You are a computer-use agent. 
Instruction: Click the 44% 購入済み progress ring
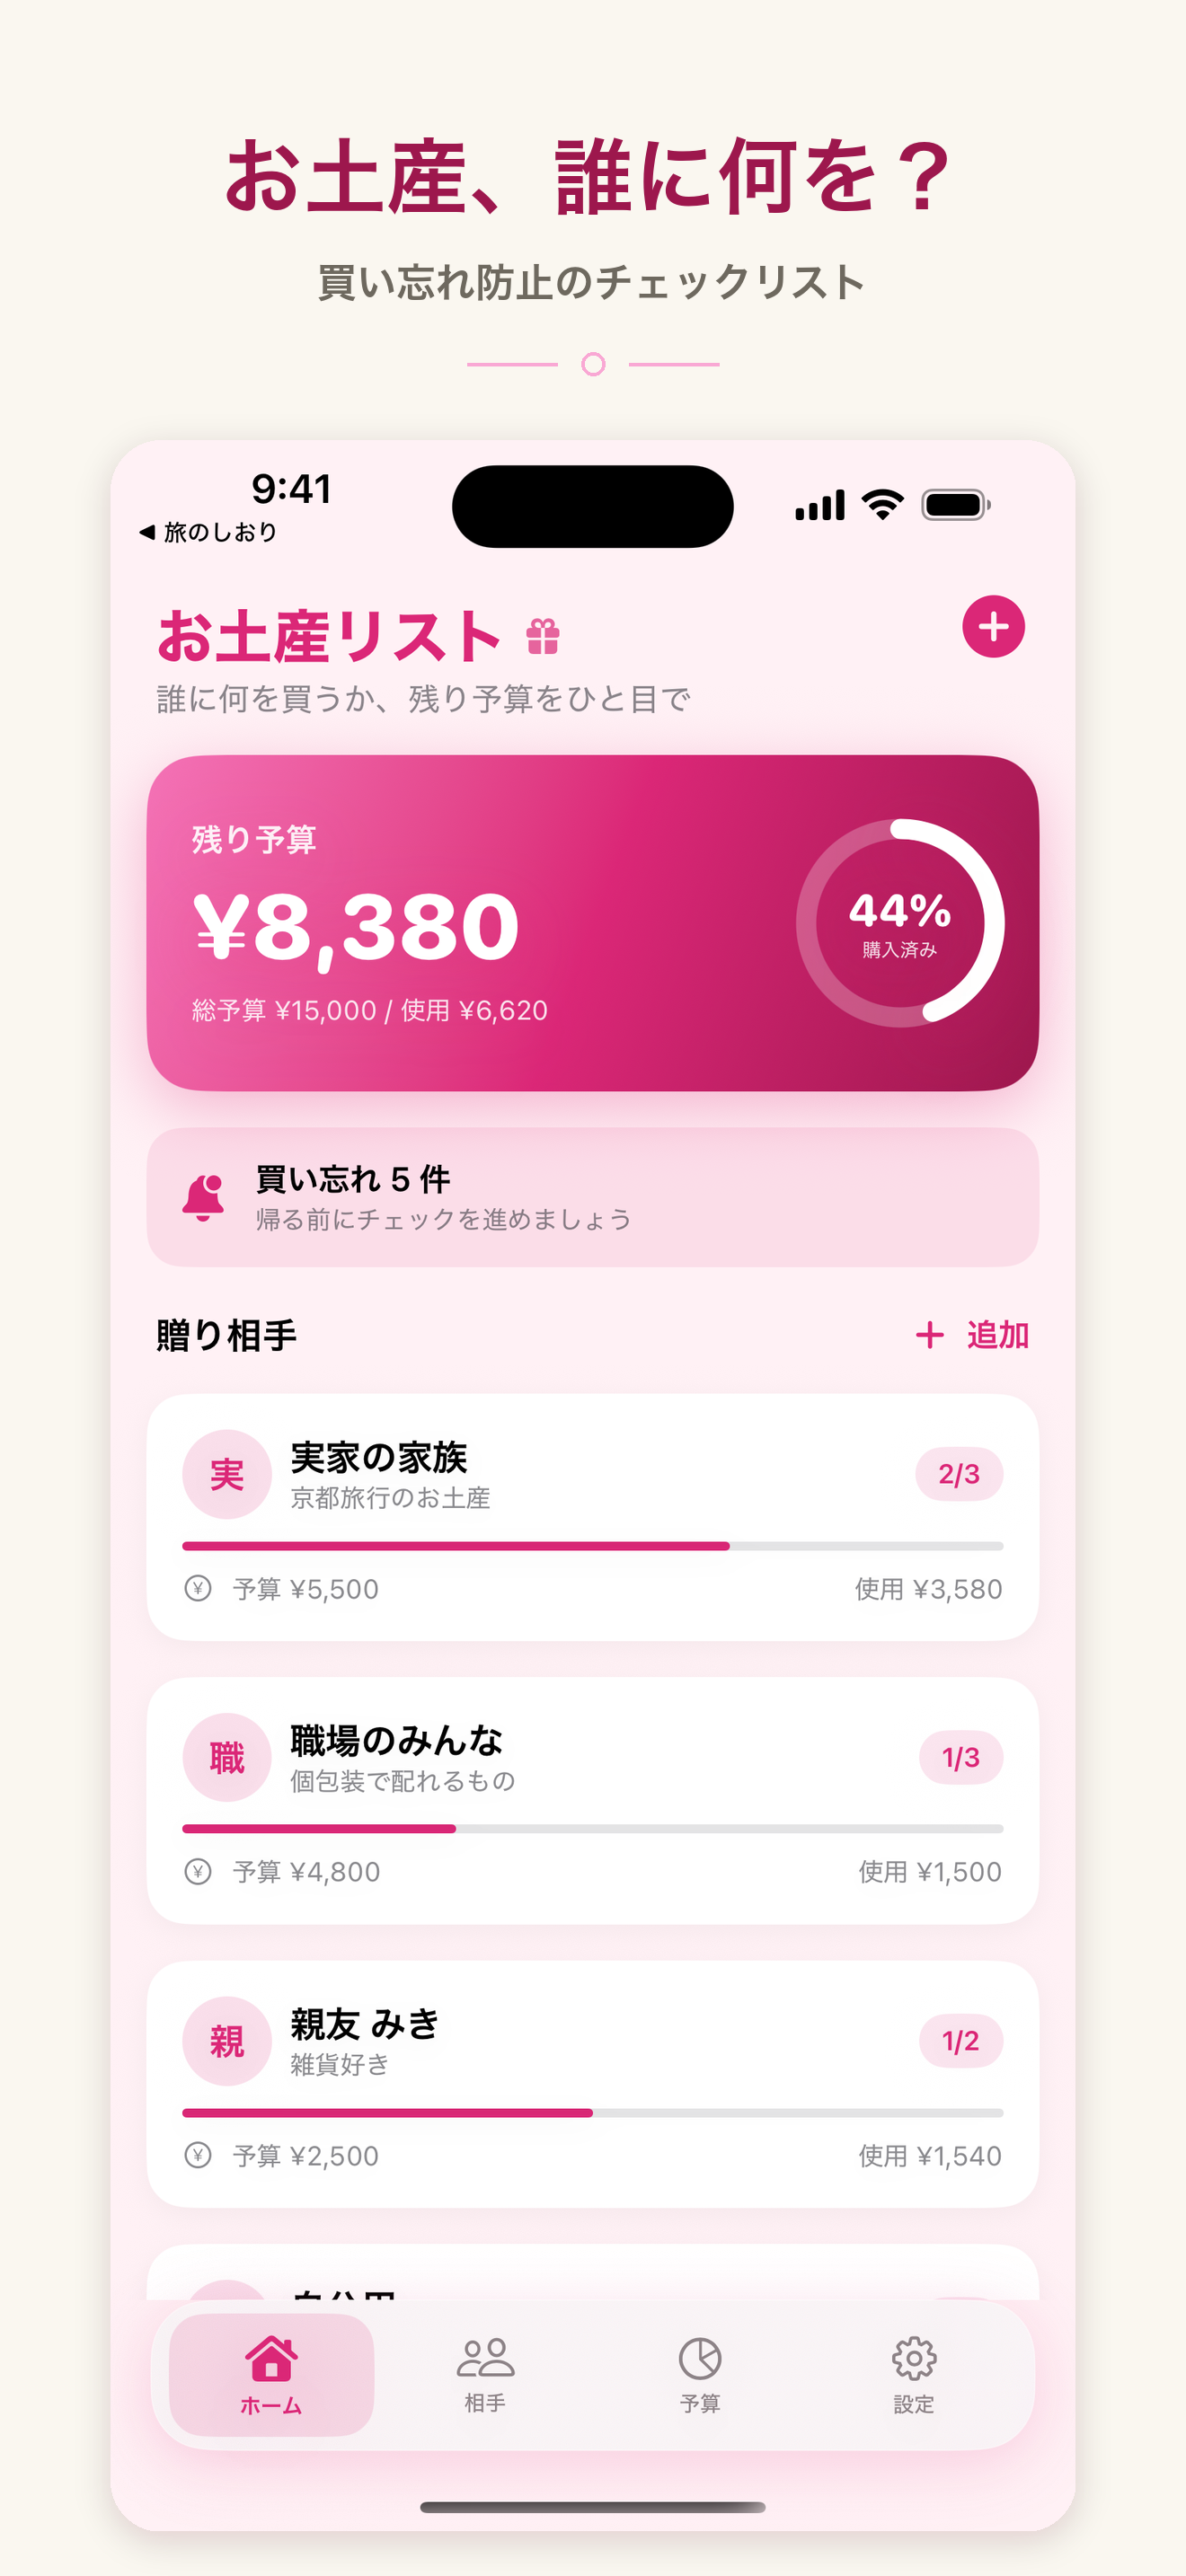tap(900, 923)
